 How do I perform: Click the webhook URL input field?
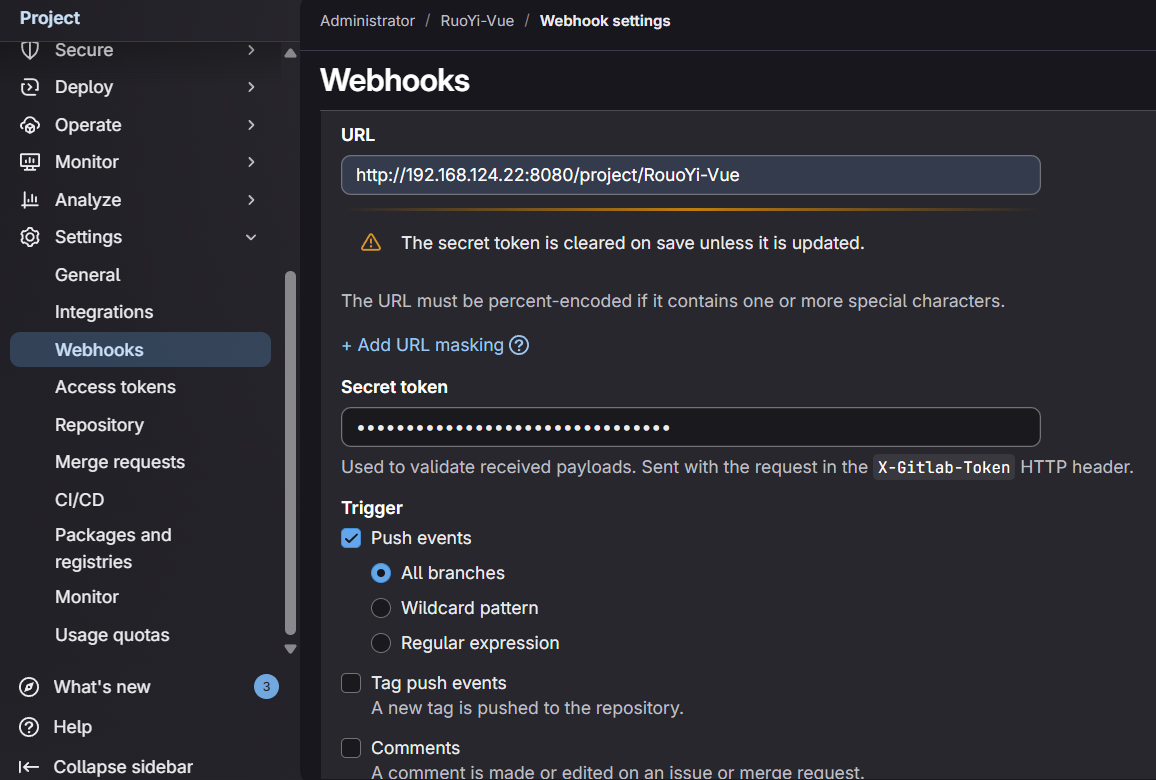(x=691, y=175)
